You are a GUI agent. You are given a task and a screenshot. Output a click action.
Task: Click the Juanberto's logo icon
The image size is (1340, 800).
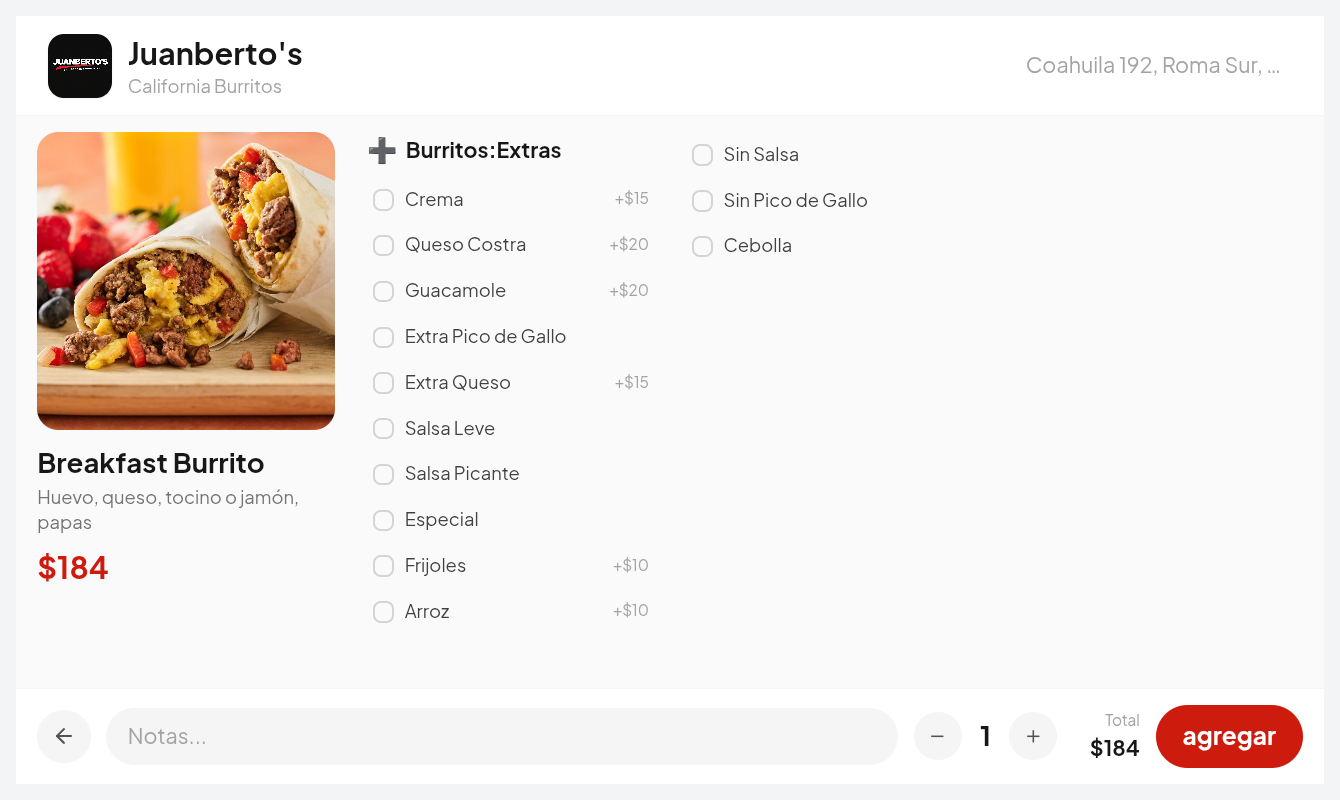[x=80, y=66]
